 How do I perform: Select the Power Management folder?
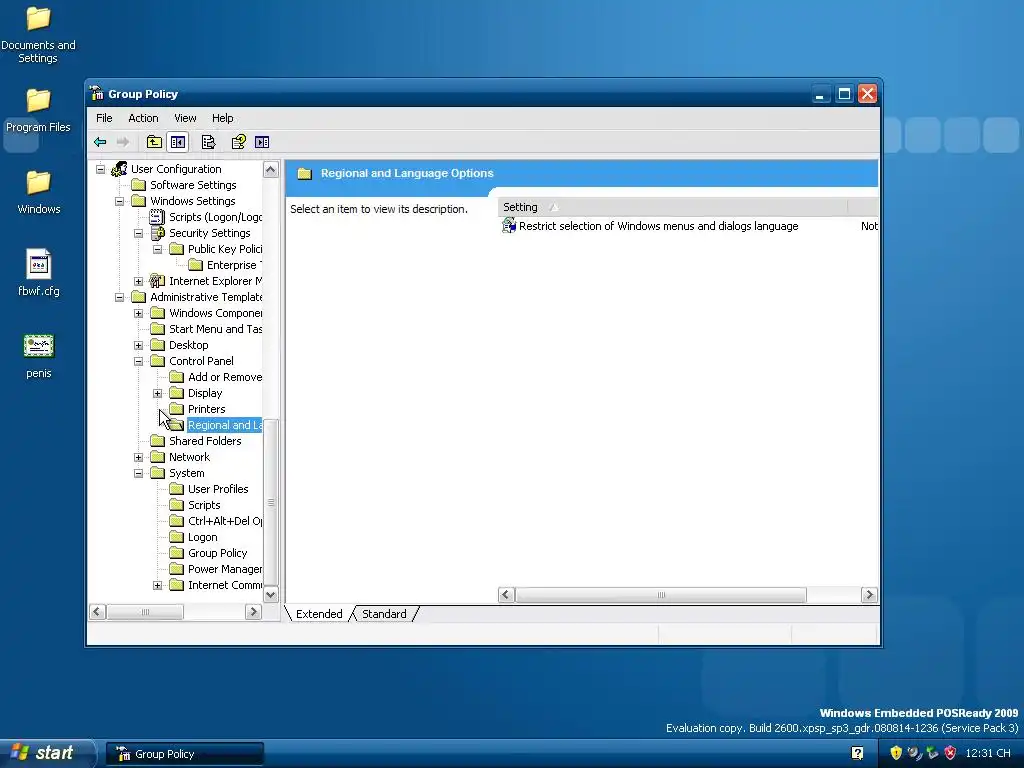click(225, 569)
